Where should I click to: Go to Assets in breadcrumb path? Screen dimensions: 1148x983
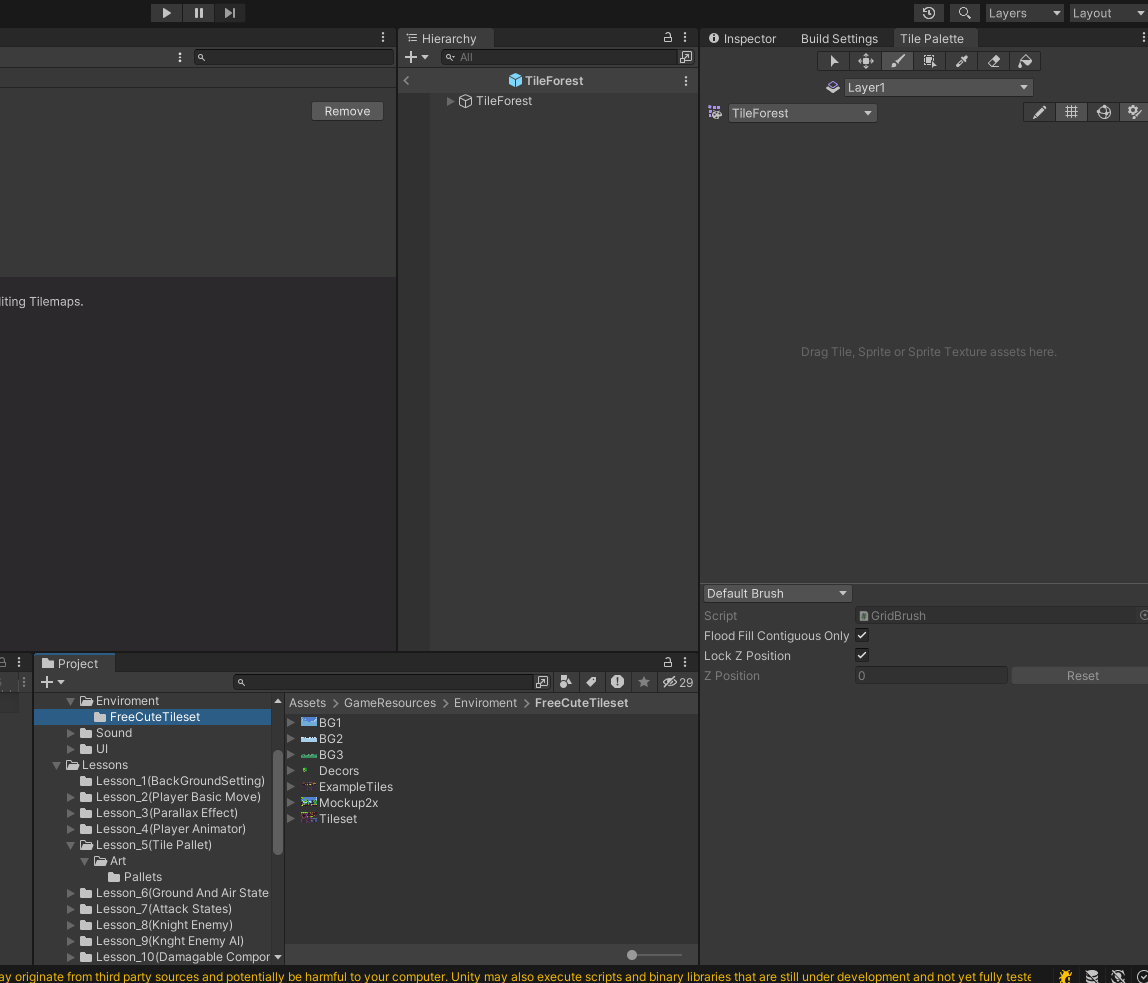308,703
